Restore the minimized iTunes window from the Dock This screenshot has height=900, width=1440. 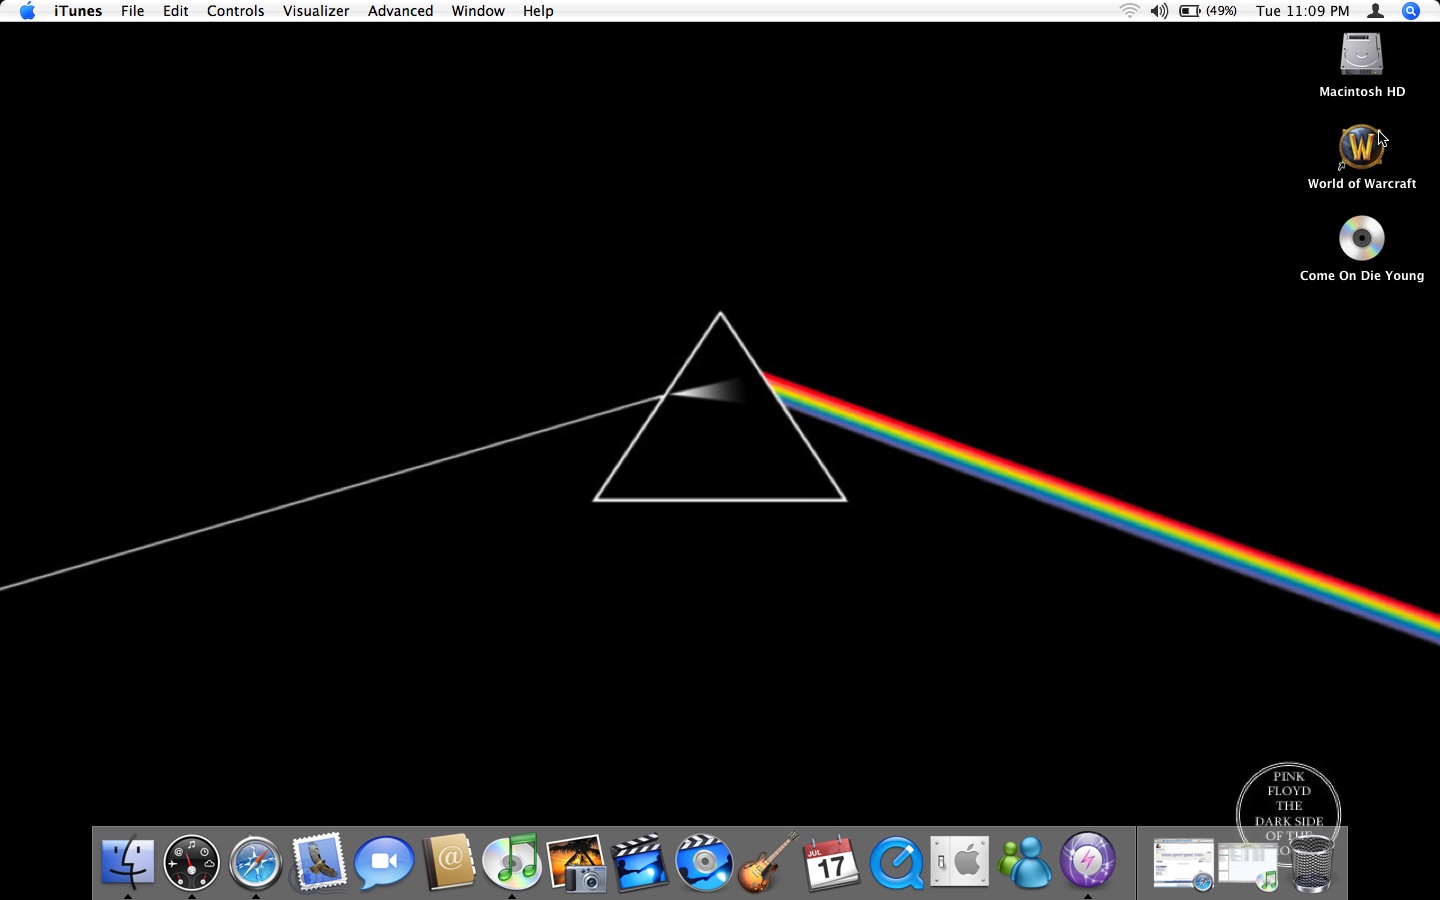[1248, 866]
